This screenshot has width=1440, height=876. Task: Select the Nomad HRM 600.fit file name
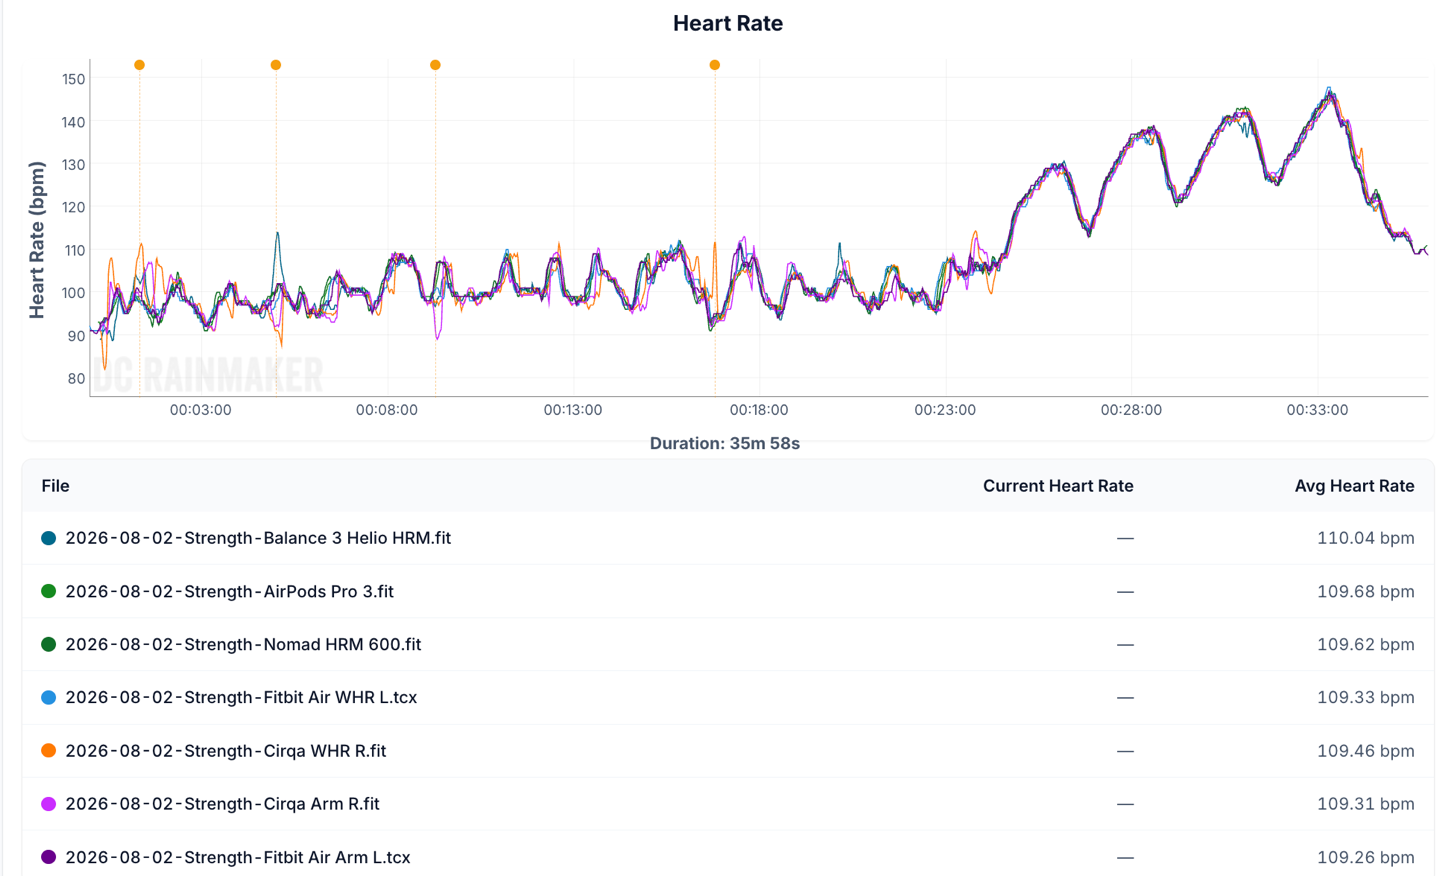[x=243, y=644]
